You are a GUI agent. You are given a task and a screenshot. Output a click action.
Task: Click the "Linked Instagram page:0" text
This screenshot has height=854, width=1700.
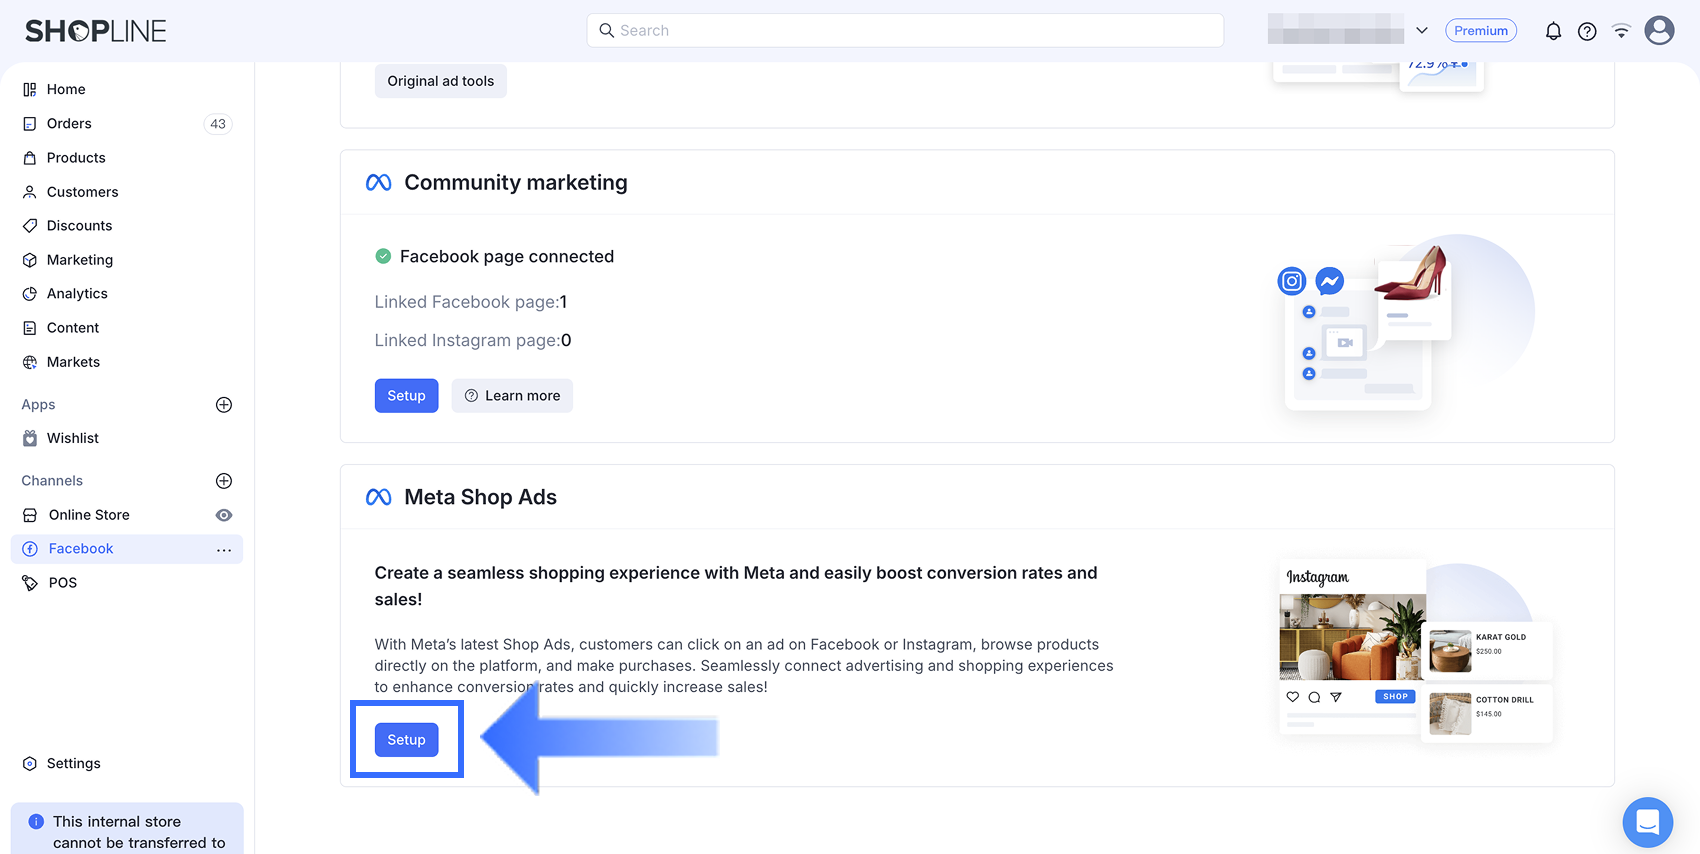(x=473, y=341)
